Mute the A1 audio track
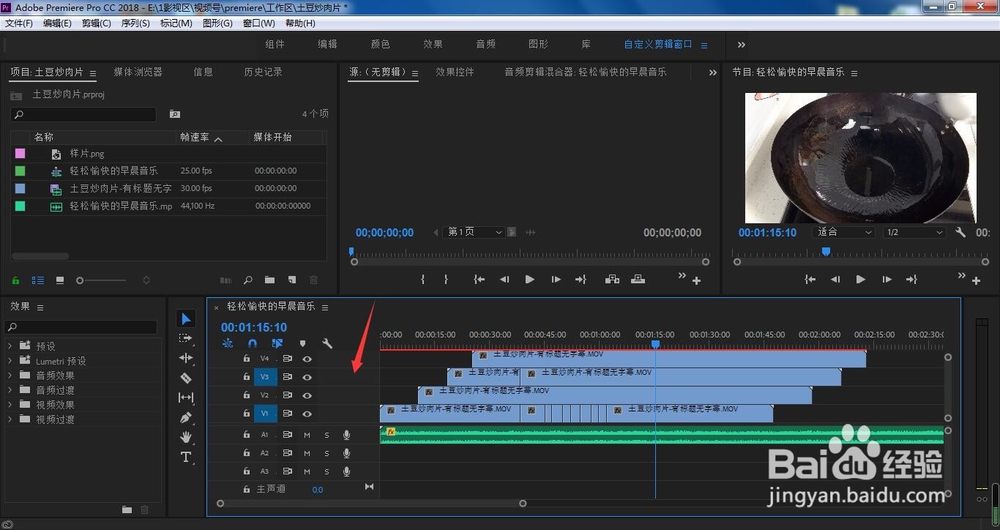This screenshot has width=1000, height=530. (x=307, y=435)
